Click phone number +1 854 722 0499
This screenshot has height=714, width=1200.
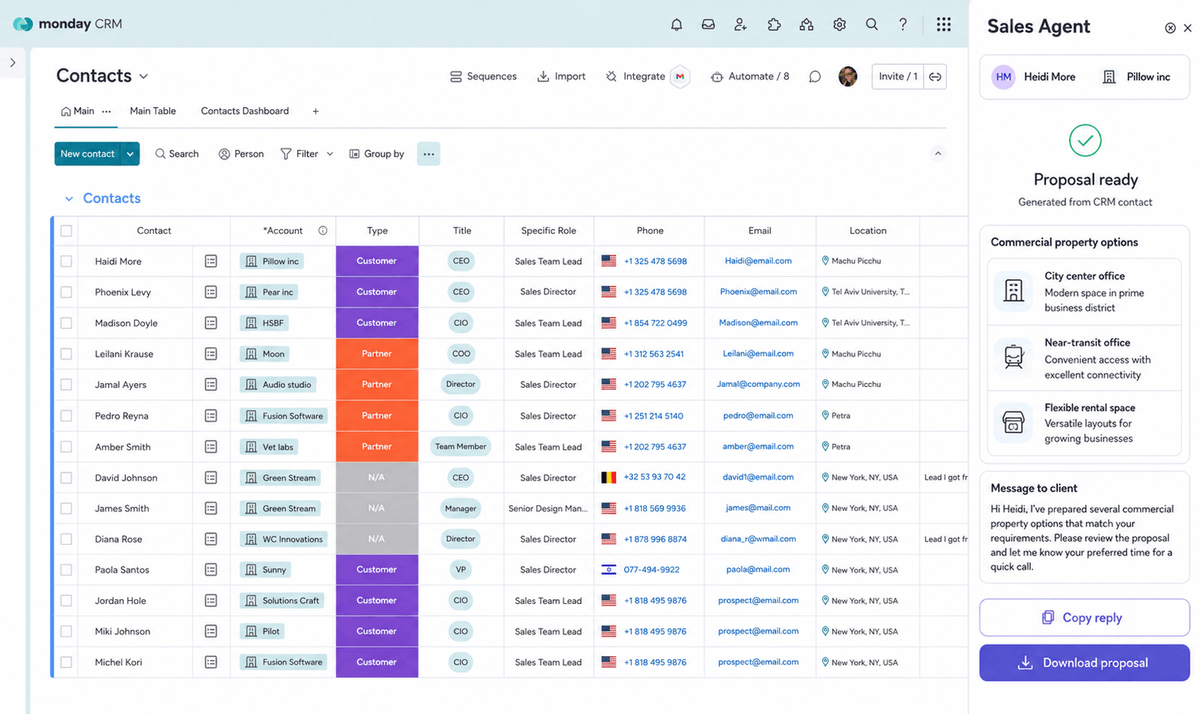(x=655, y=323)
